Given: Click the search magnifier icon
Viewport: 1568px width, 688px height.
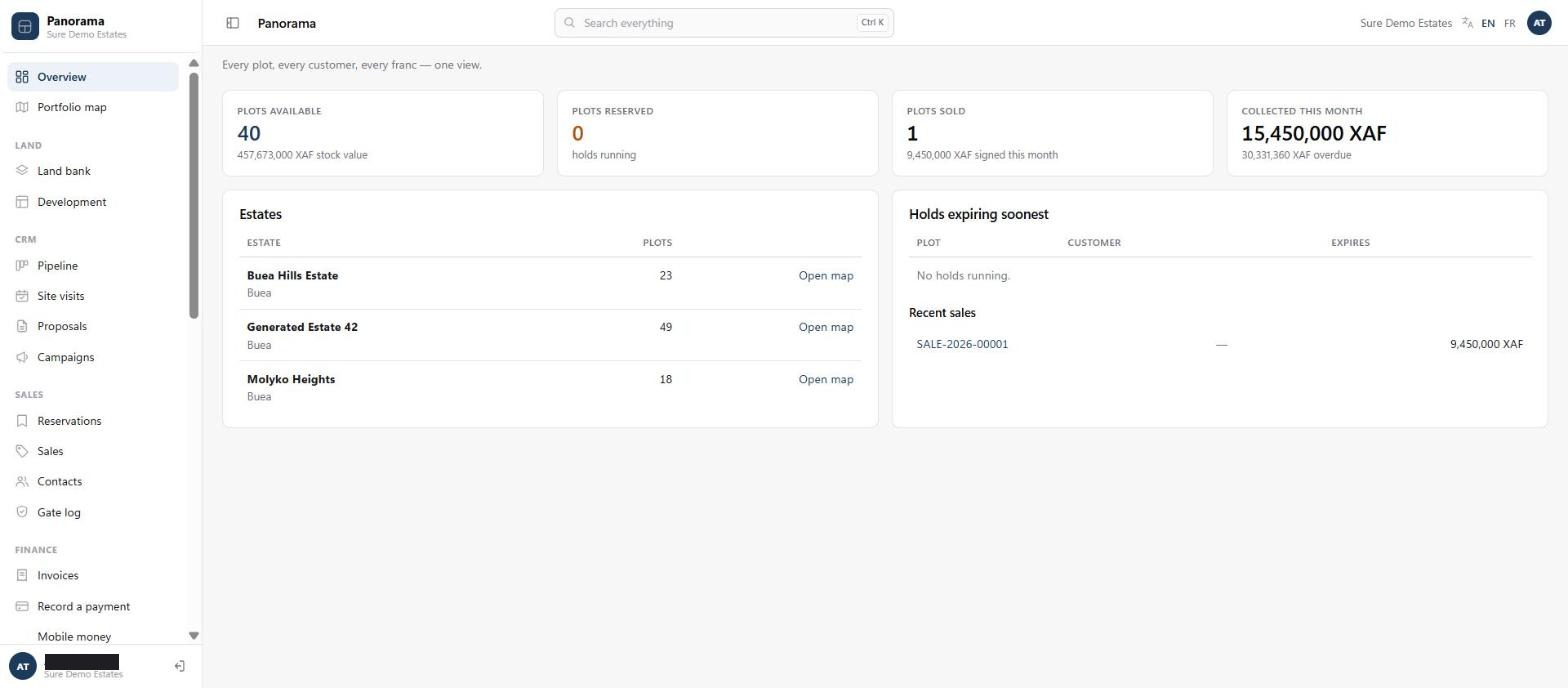Looking at the screenshot, I should coord(570,23).
